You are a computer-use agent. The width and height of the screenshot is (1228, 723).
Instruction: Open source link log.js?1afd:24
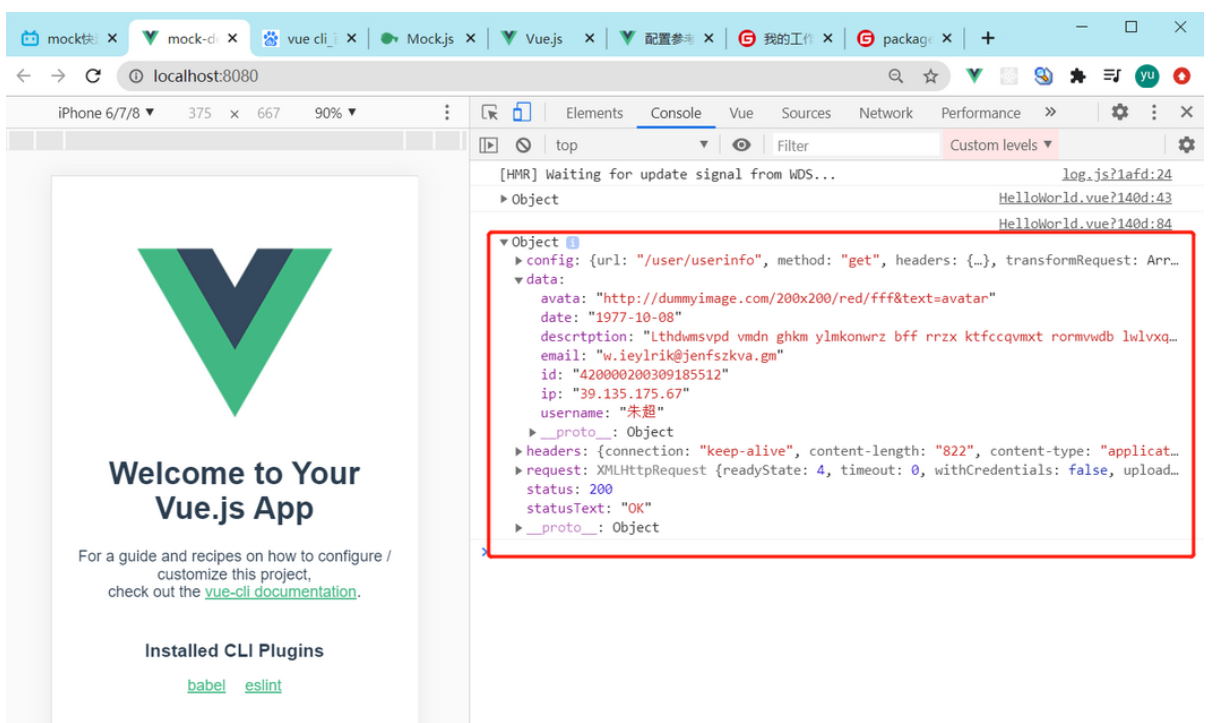coord(1117,174)
